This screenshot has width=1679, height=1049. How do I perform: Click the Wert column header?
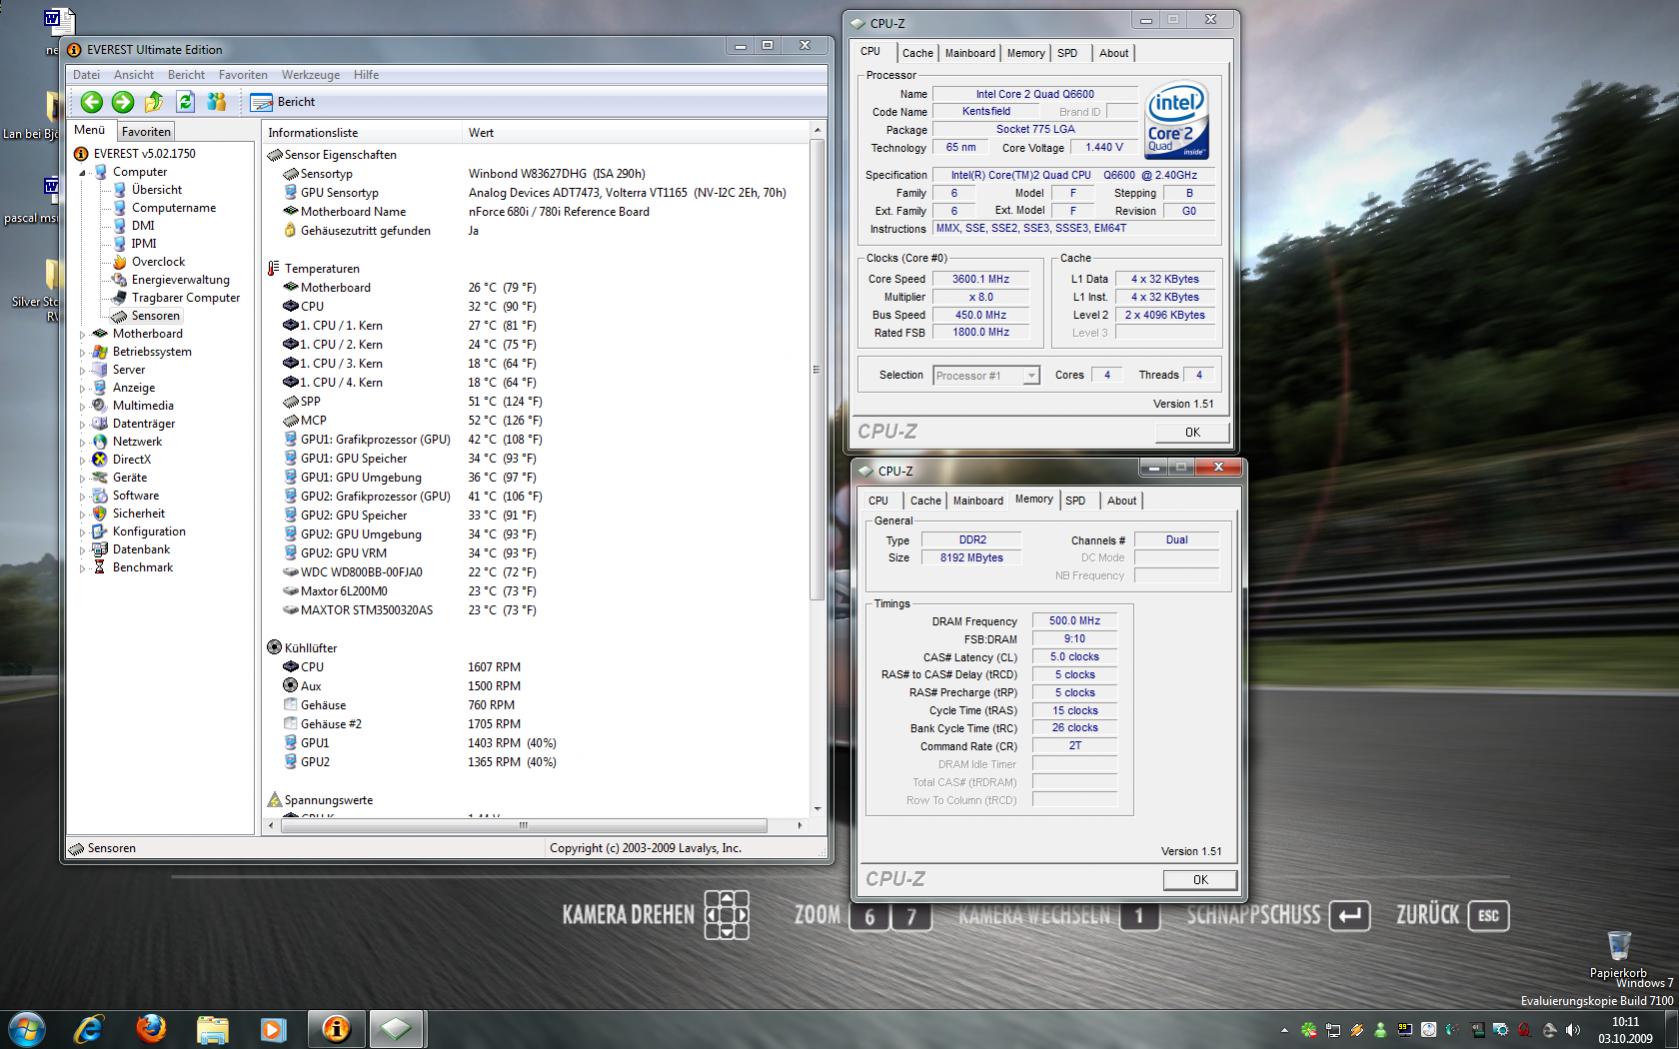636,132
